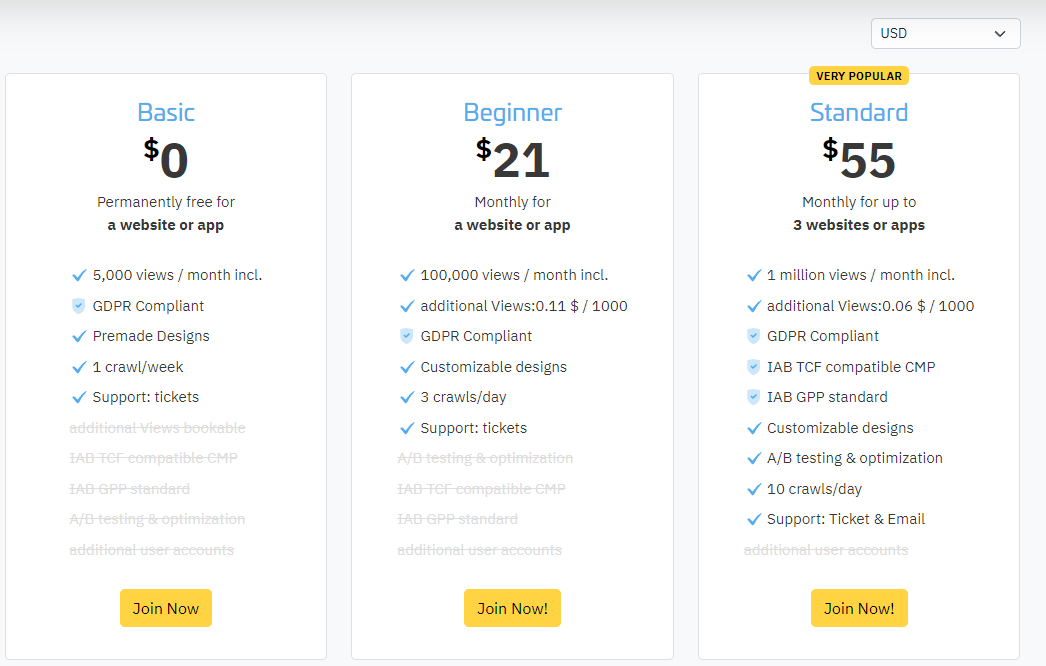Click the IAB GPP standard shield icon in Standard

754,397
